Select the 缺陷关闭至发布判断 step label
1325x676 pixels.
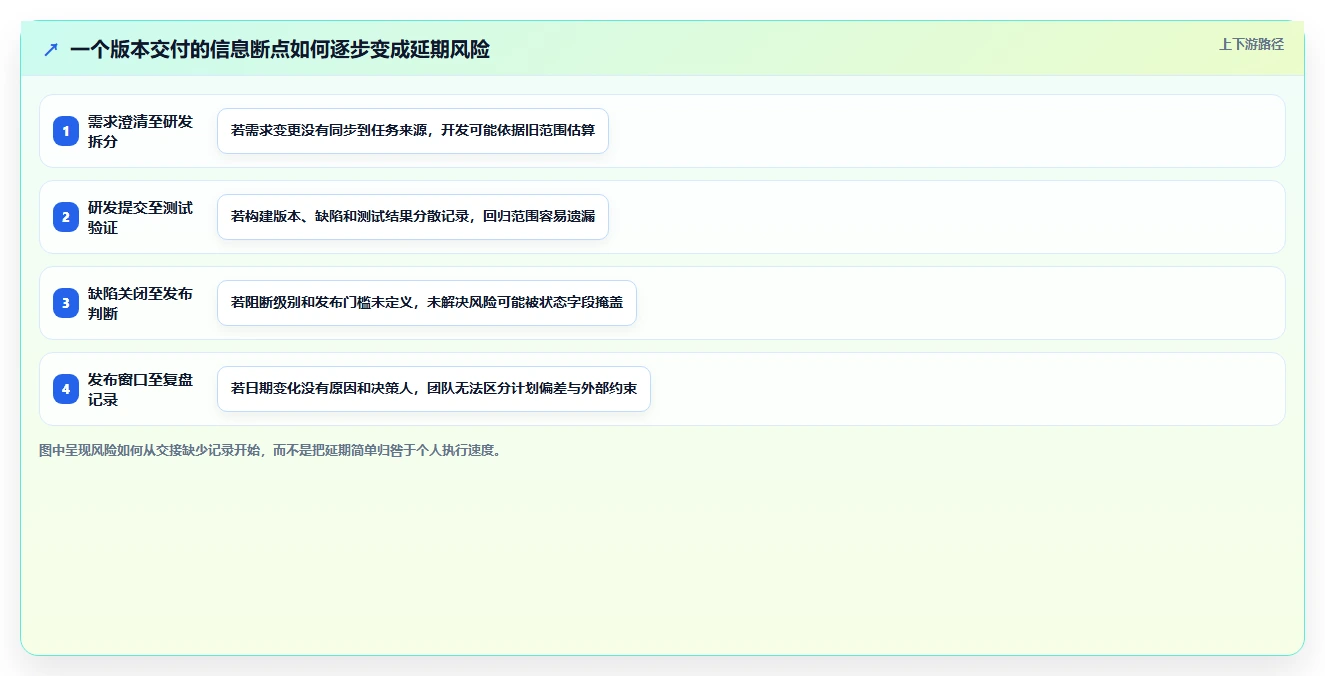[x=140, y=303]
